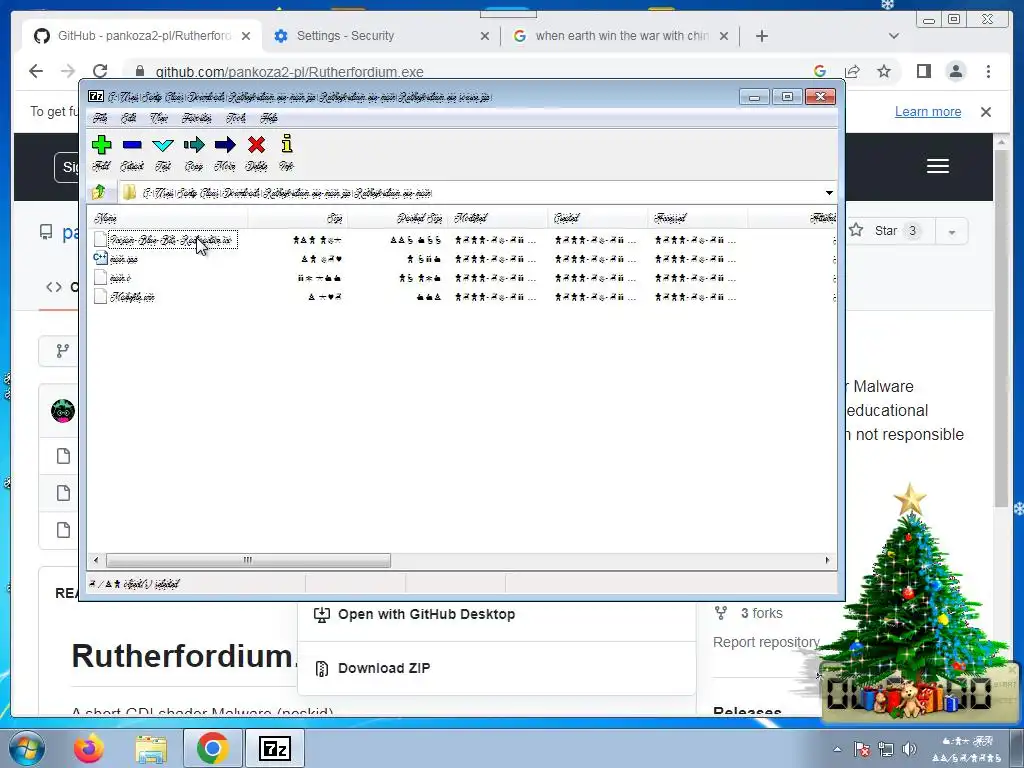Screen dimensions: 1024x768
Task: Sort 7-Zip list by Modified column
Action: point(498,218)
